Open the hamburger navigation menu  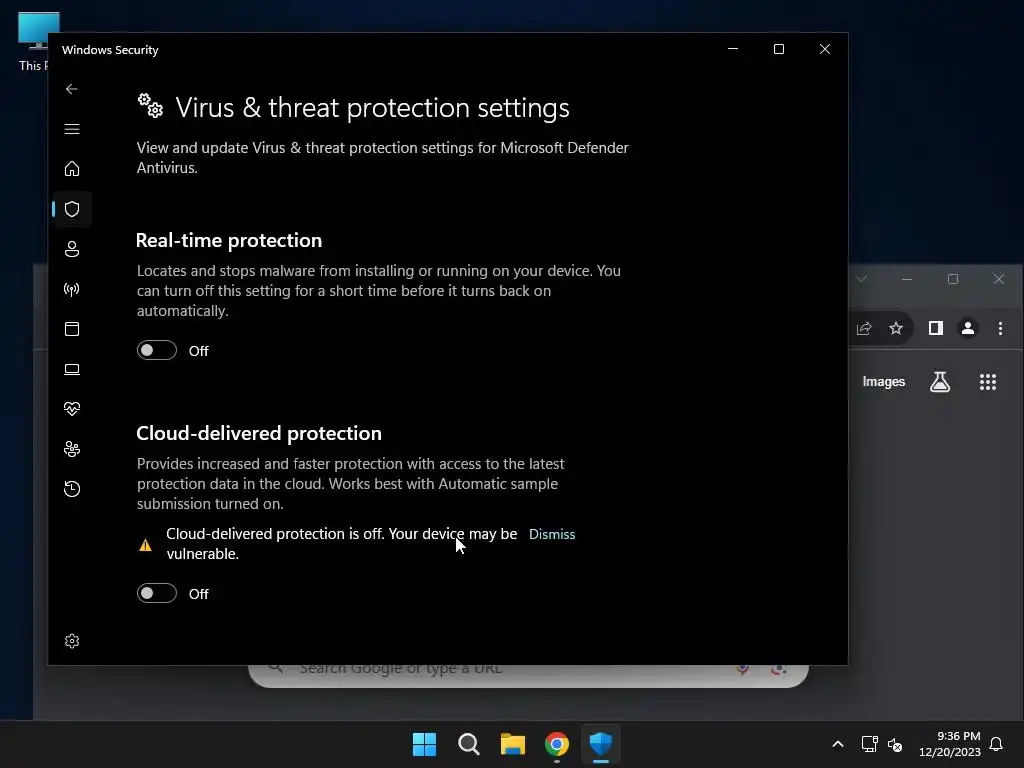(x=72, y=129)
